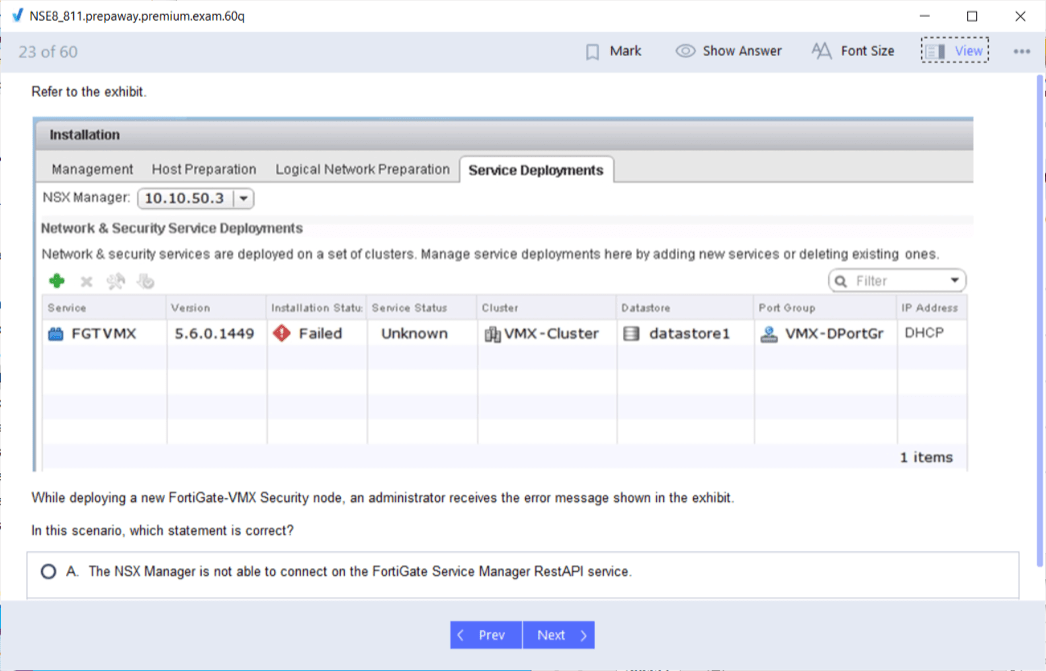This screenshot has width=1046, height=671.
Task: Click the Mark button label
Action: 625,51
